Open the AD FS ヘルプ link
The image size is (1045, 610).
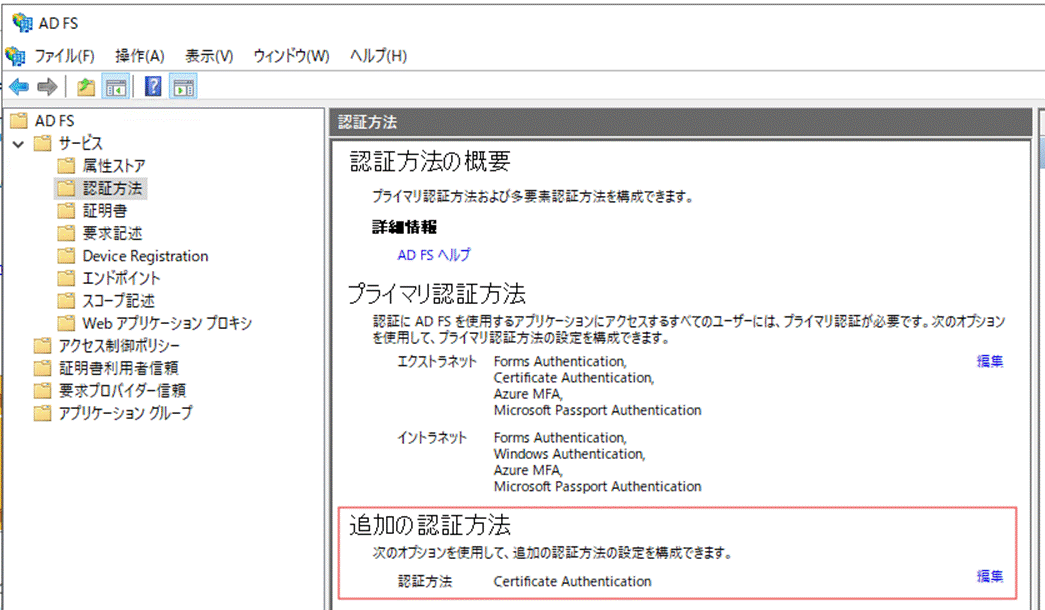(x=434, y=255)
